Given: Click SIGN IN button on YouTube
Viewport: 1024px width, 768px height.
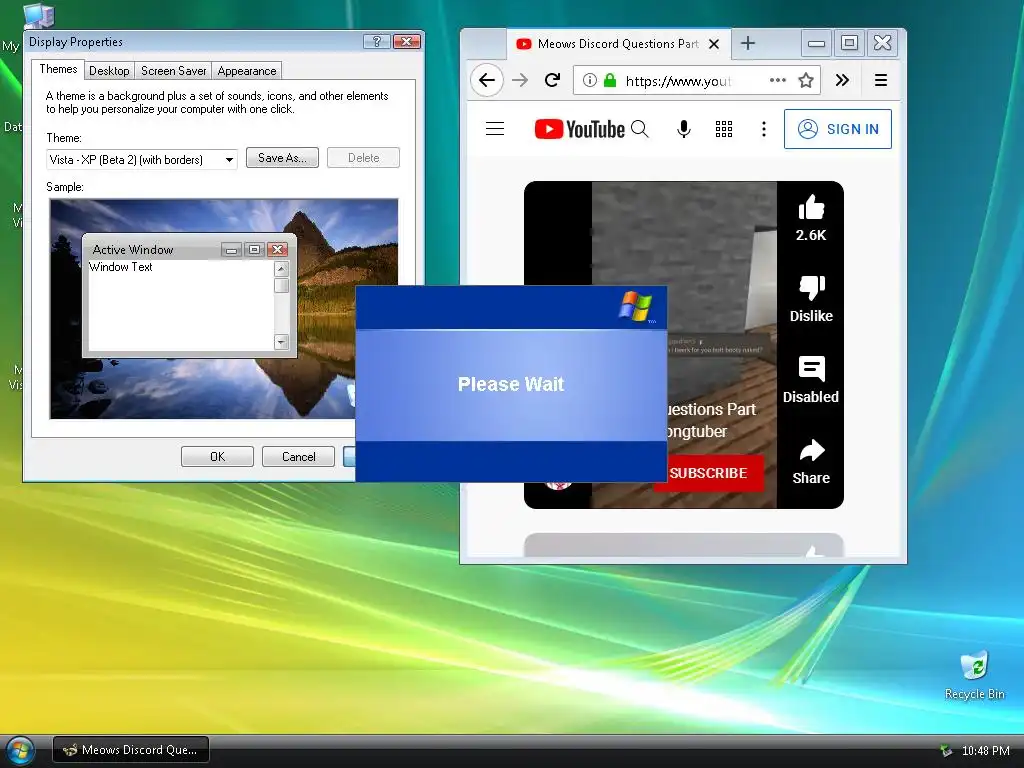Looking at the screenshot, I should point(838,129).
